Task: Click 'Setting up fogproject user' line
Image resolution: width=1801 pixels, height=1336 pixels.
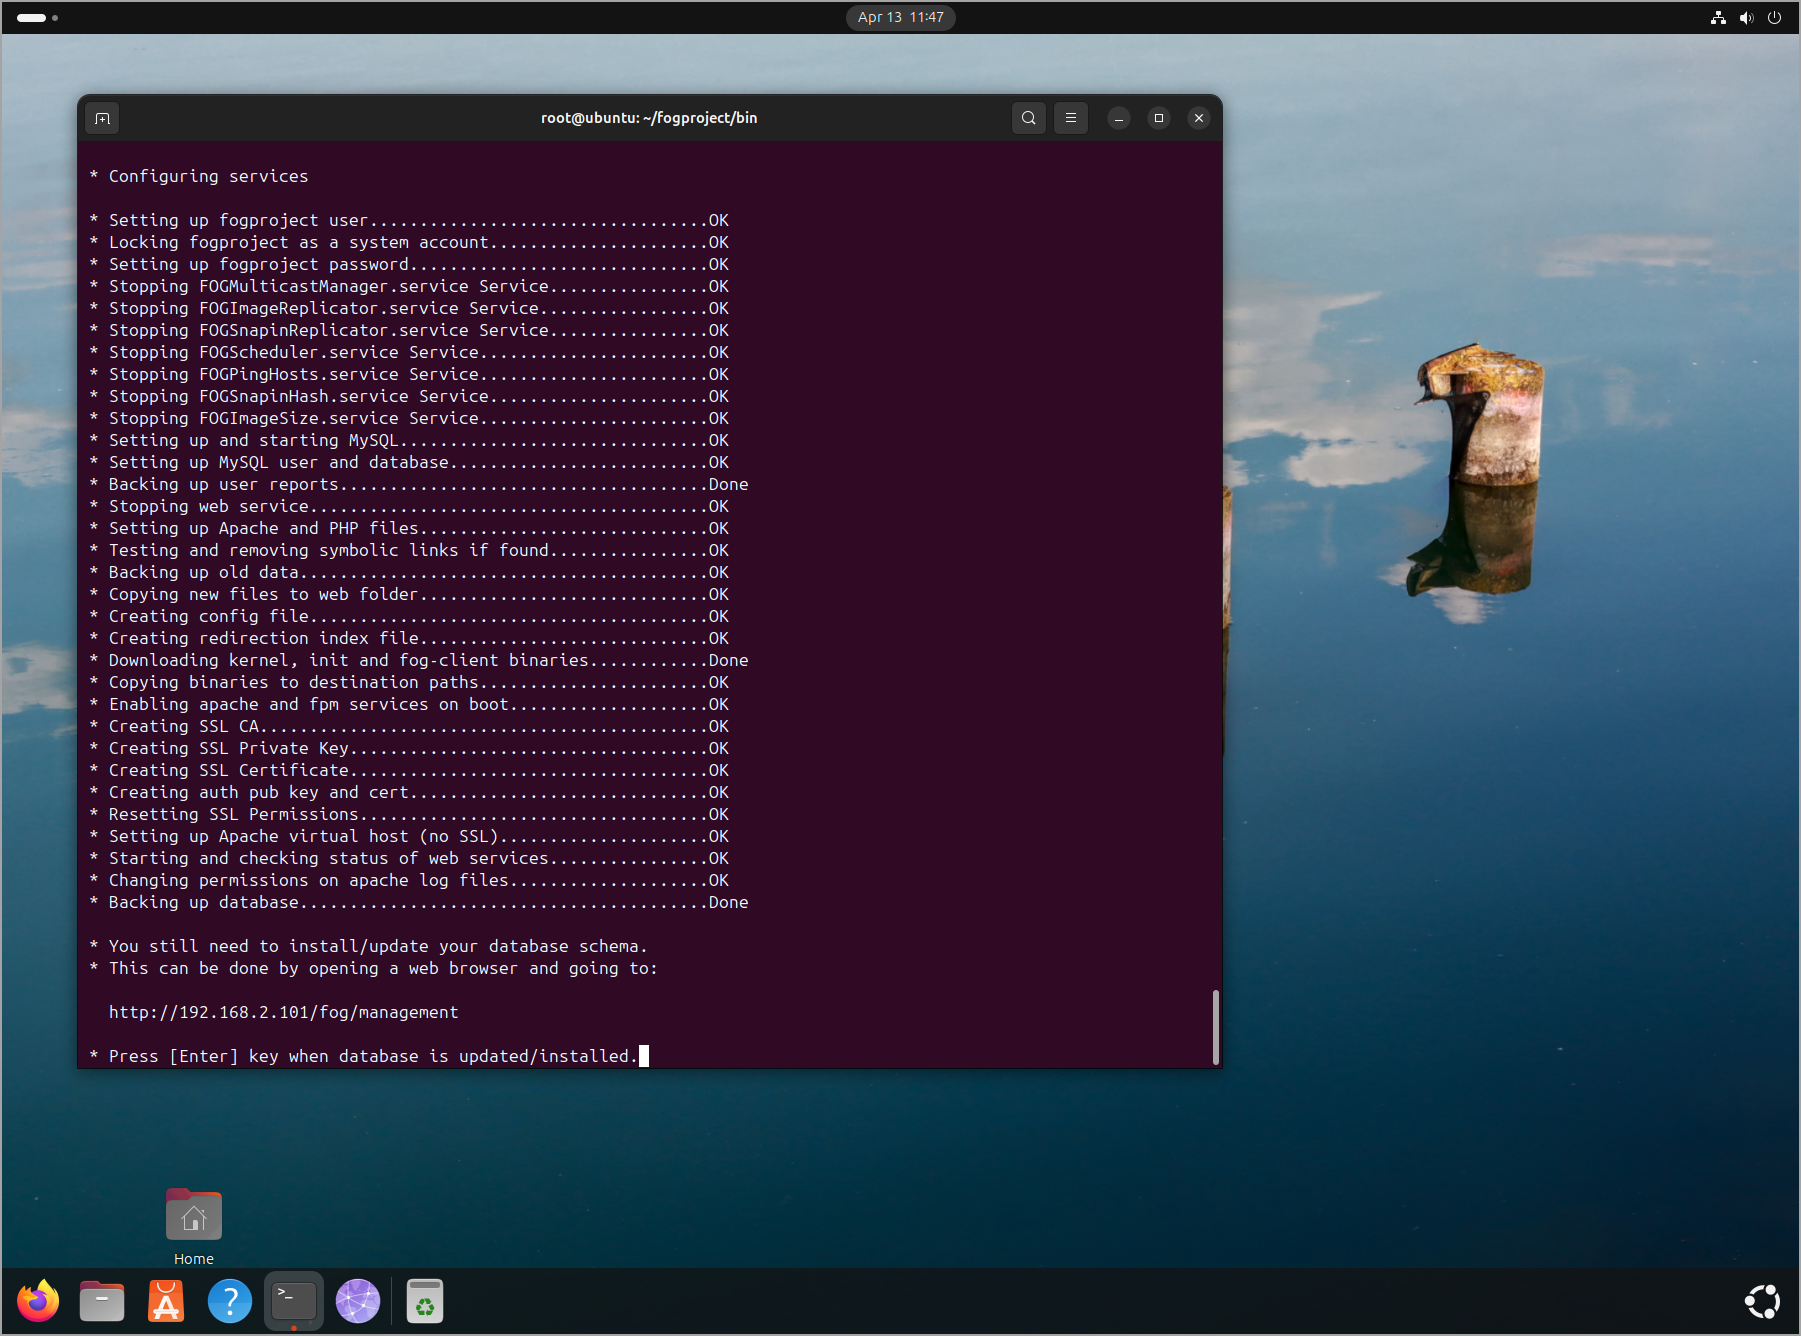Action: coord(409,220)
